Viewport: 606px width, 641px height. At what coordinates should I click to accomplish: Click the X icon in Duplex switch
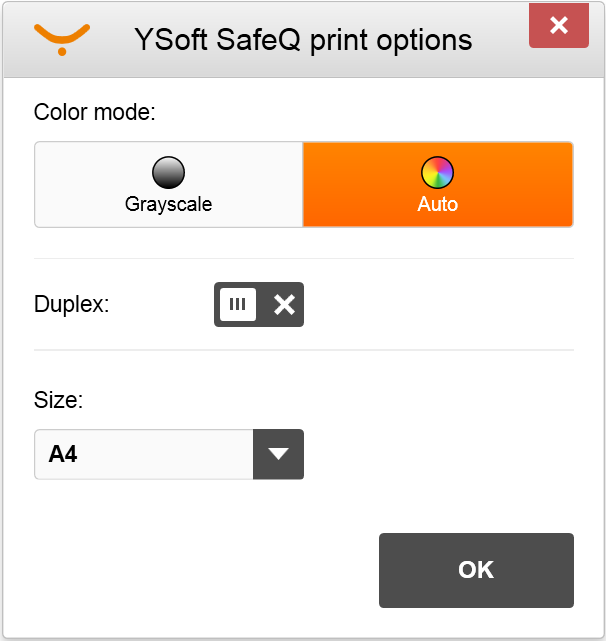coord(284,305)
